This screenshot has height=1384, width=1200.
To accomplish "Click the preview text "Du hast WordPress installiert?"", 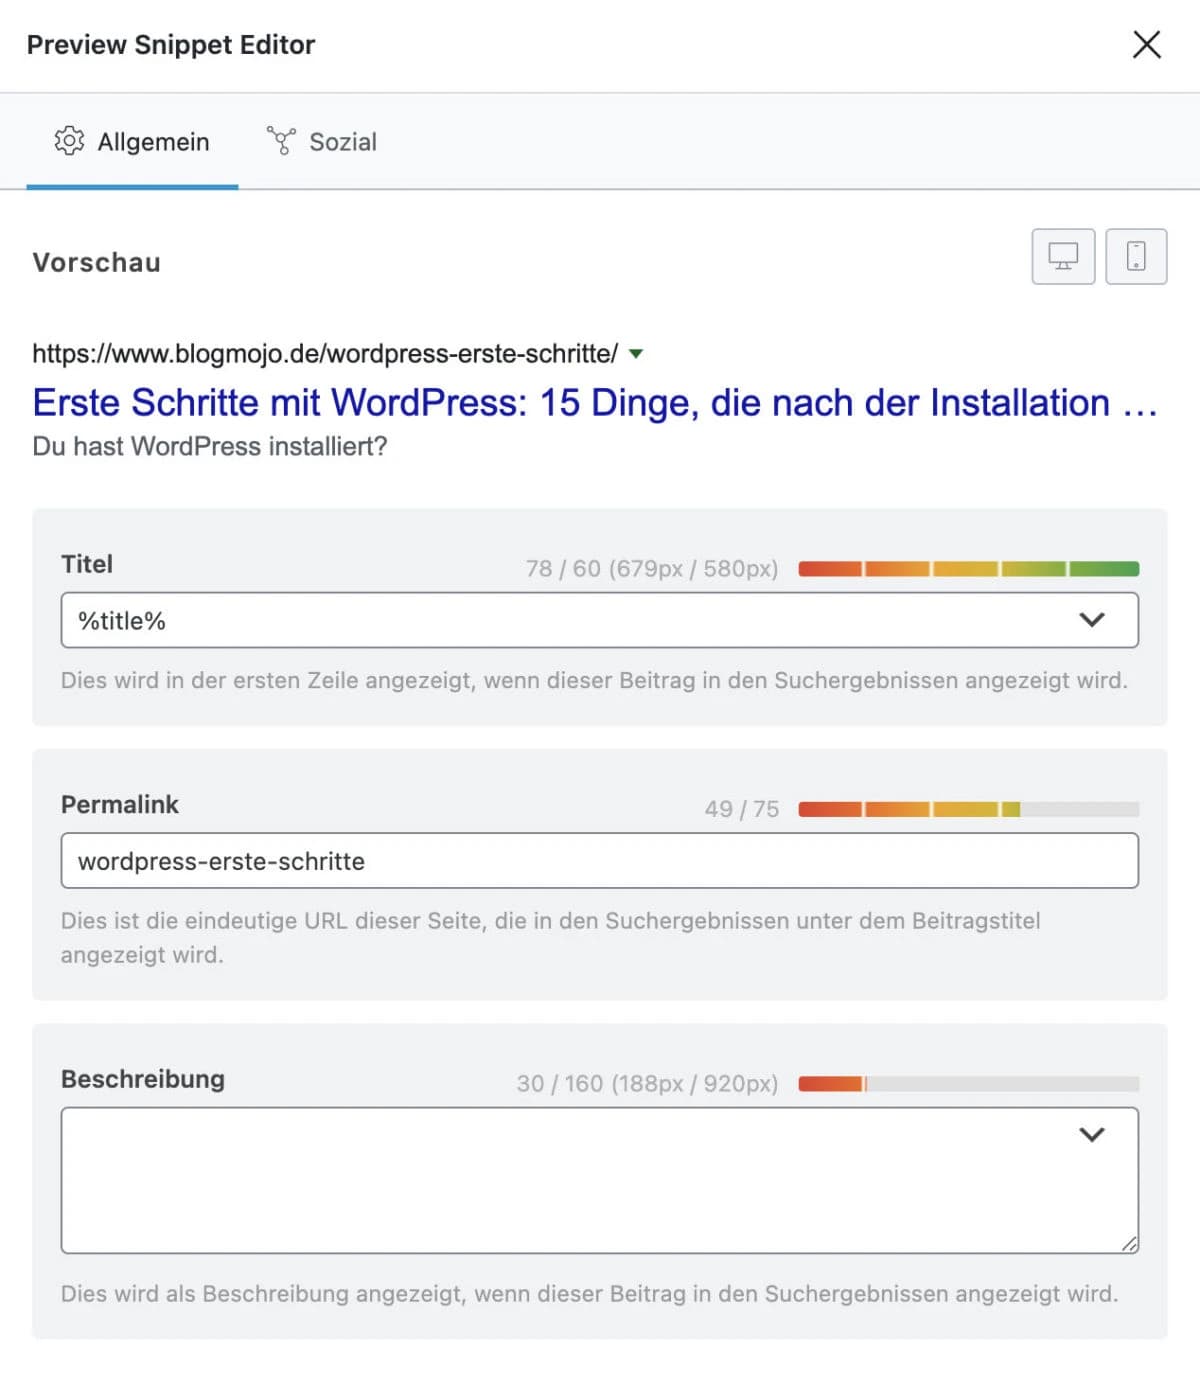I will coord(210,446).
